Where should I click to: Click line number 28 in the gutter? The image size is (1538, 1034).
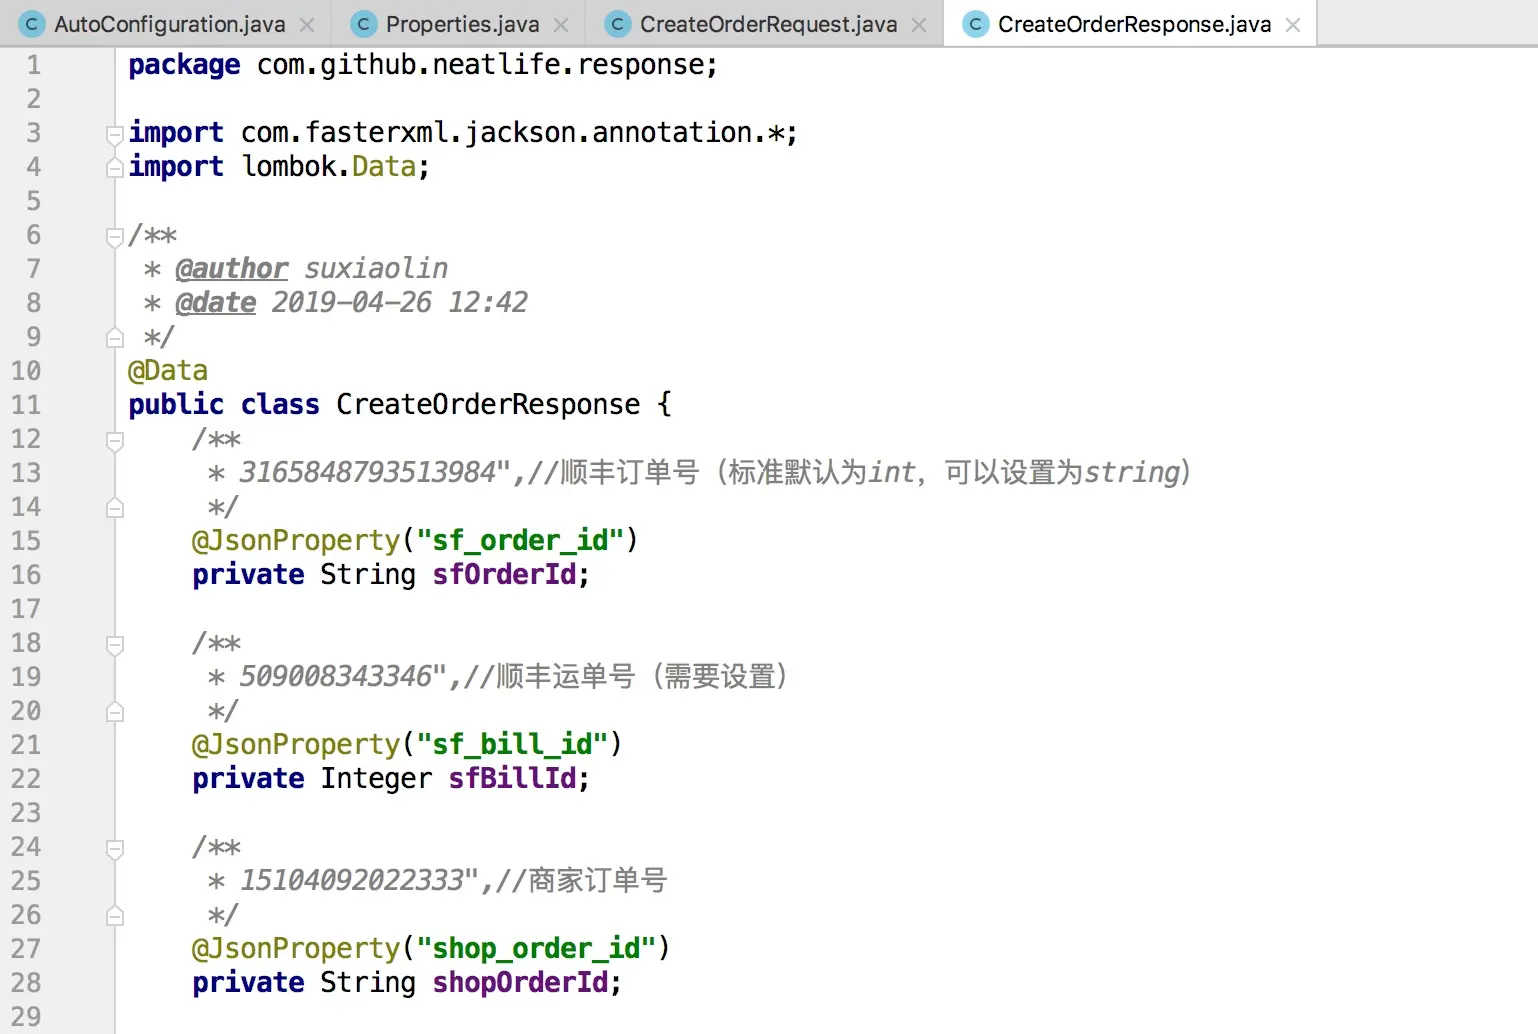tap(26, 983)
